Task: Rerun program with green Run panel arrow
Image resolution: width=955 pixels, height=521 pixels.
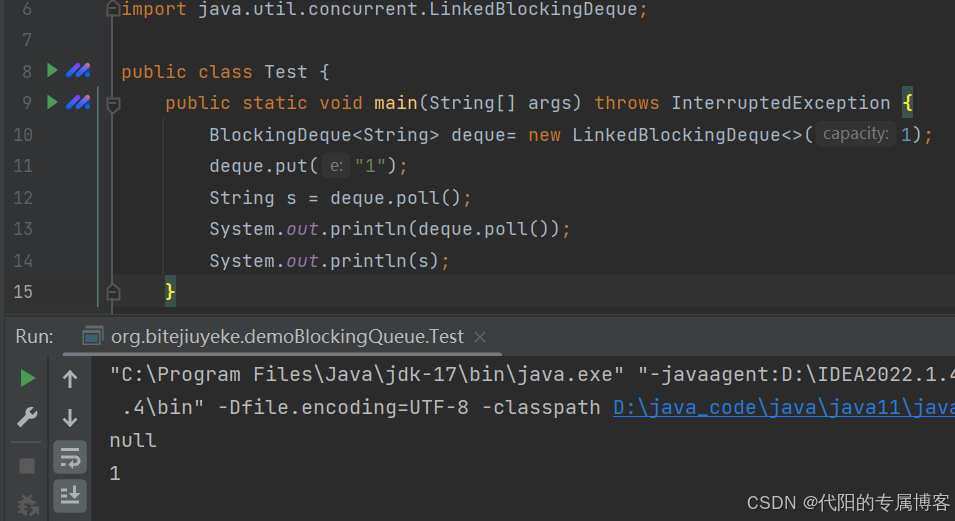Action: tap(27, 378)
